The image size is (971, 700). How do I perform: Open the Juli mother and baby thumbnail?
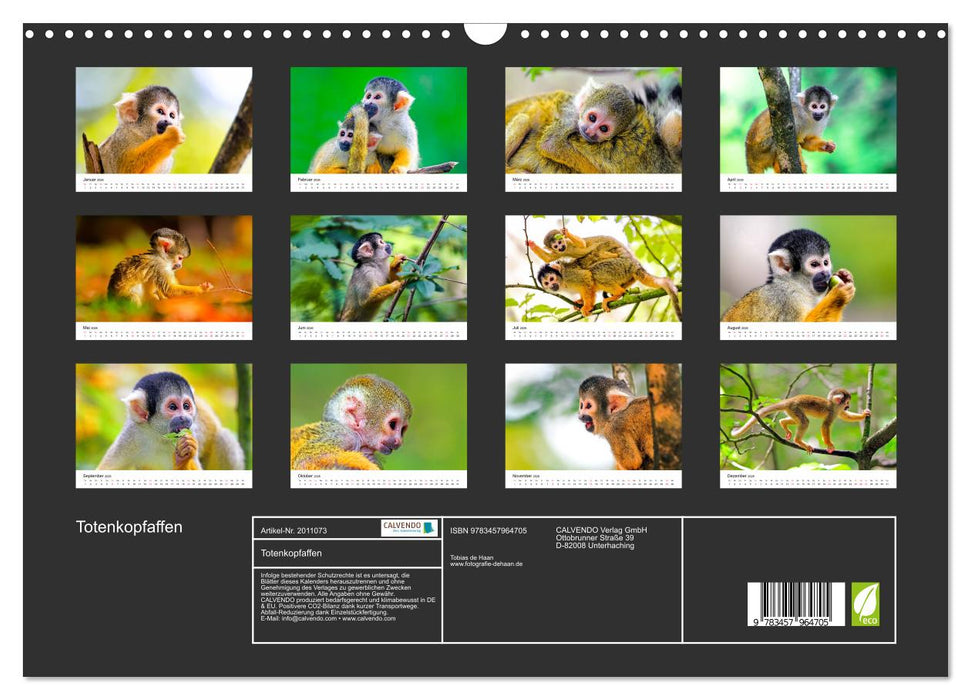[x=593, y=269]
